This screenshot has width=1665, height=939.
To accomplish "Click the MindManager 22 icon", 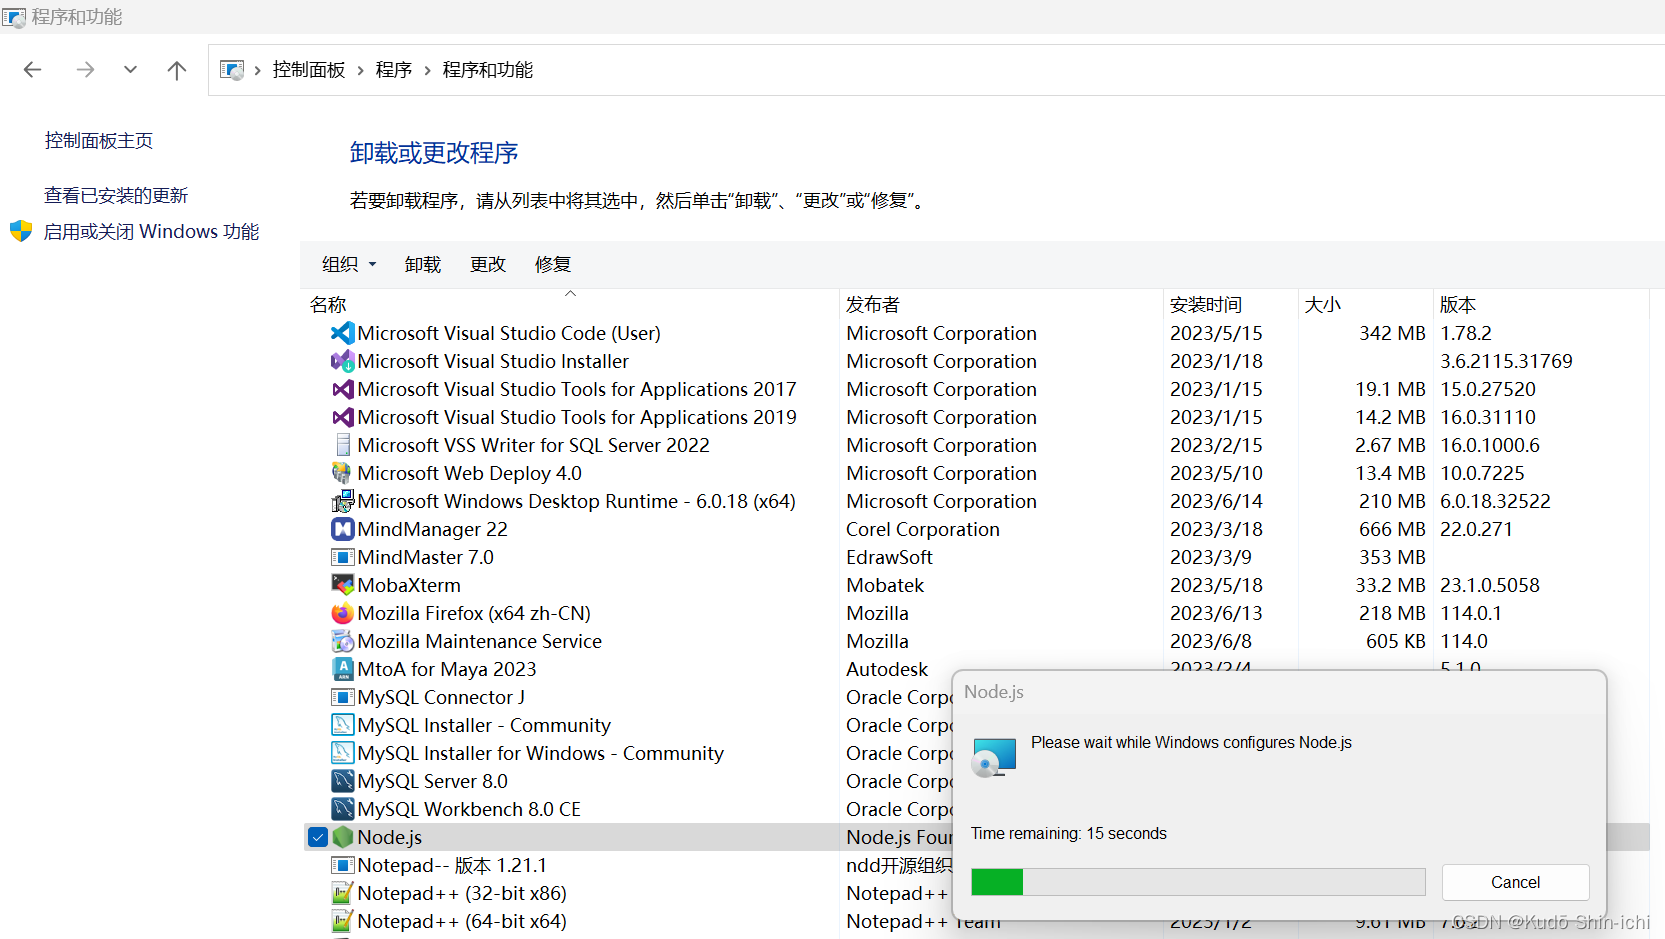I will click(x=343, y=529).
